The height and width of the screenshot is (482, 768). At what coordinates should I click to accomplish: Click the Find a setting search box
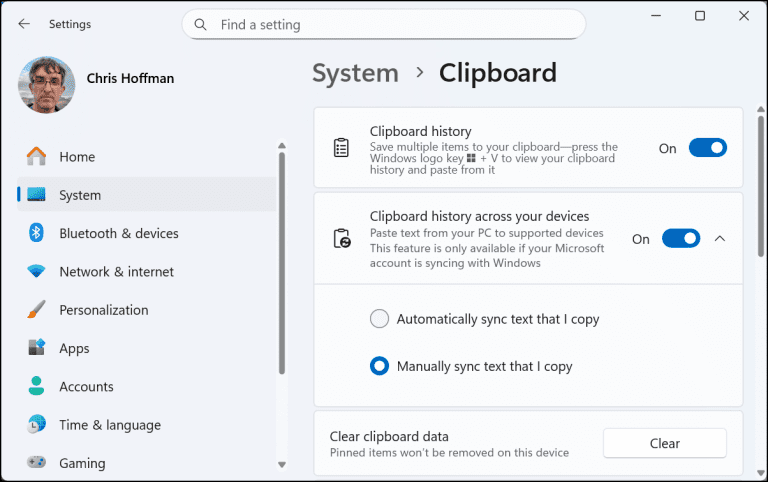[x=384, y=24]
